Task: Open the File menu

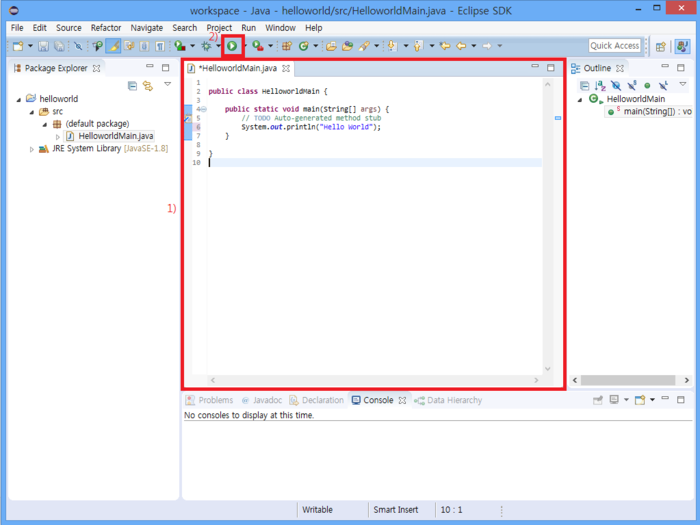Action: (x=17, y=28)
